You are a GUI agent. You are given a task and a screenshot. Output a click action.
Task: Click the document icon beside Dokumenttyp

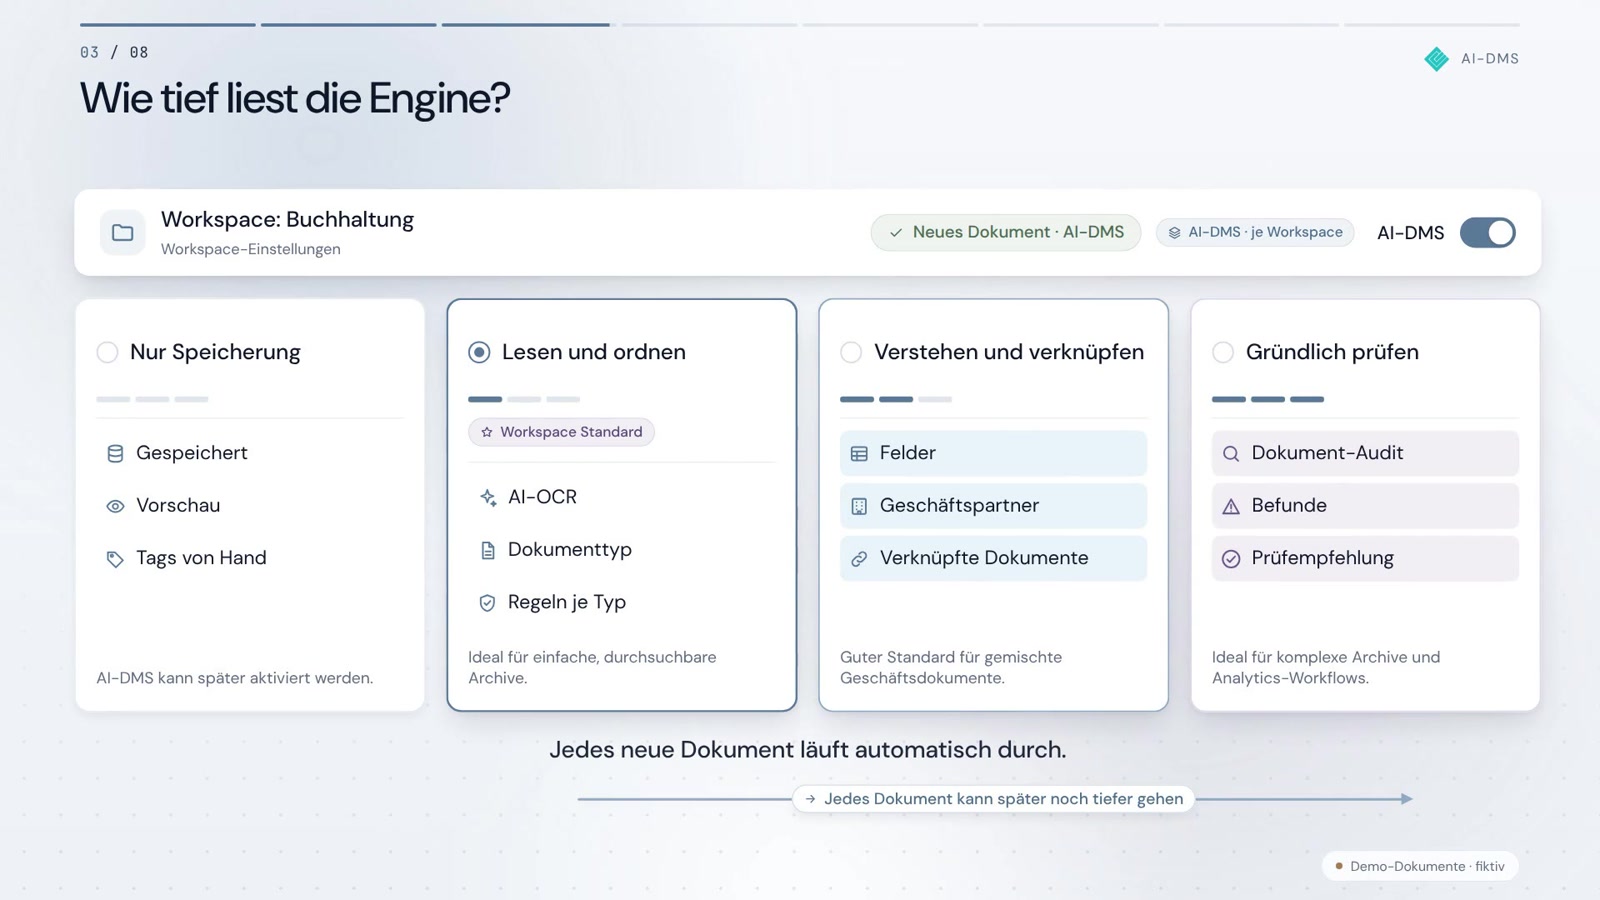[x=487, y=550]
